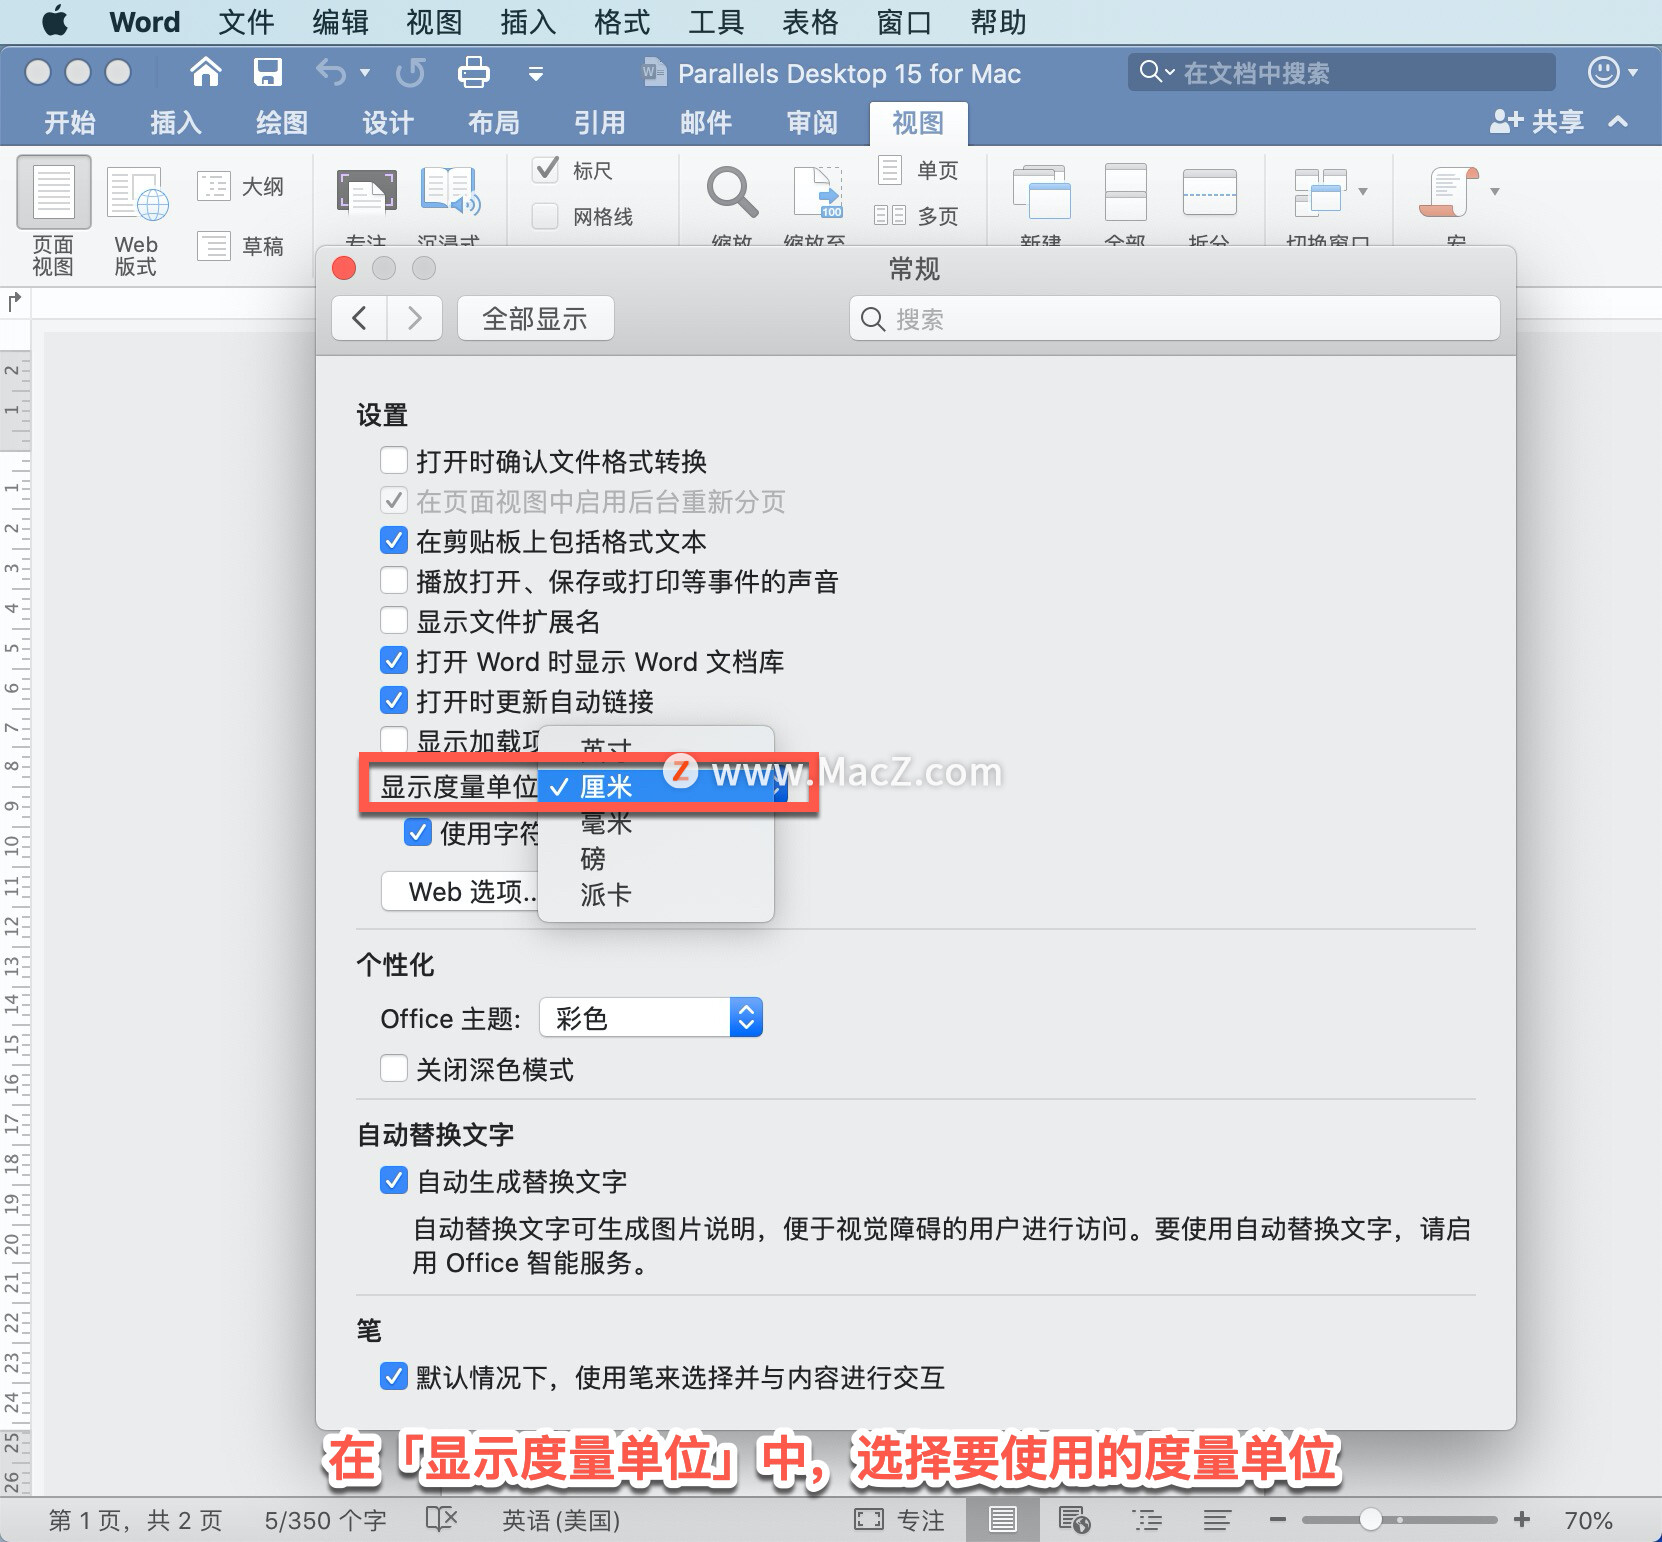The height and width of the screenshot is (1542, 1662).
Task: Select the Multiple Pages view
Action: click(890, 215)
